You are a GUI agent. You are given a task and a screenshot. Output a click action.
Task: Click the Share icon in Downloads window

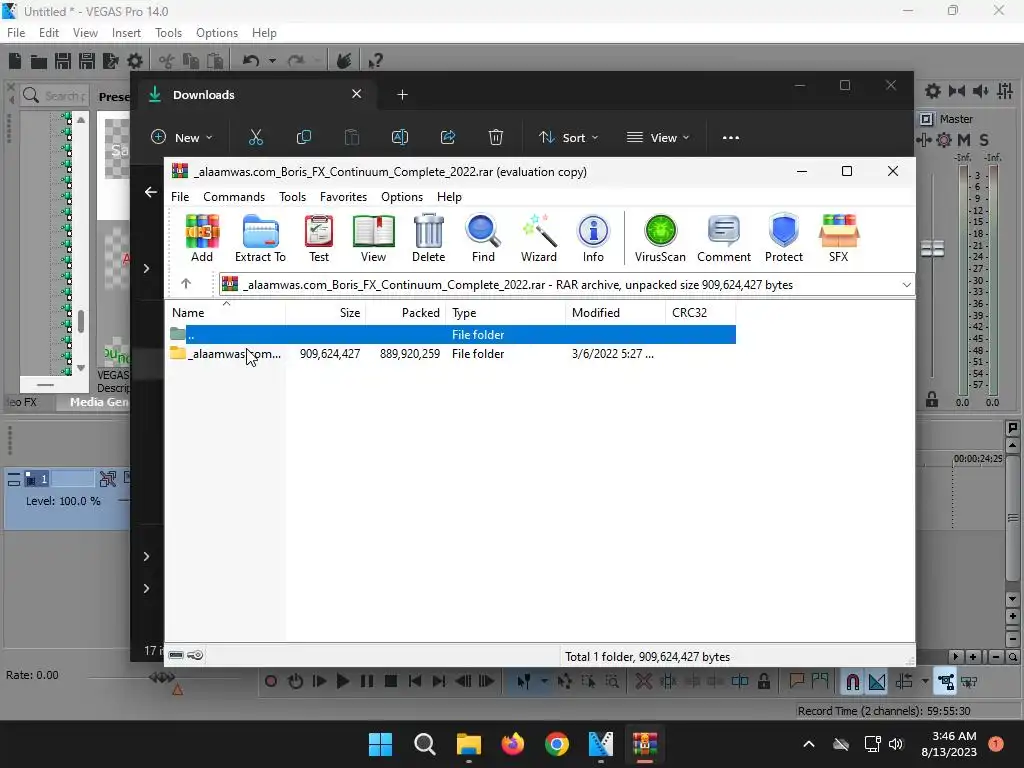point(448,137)
